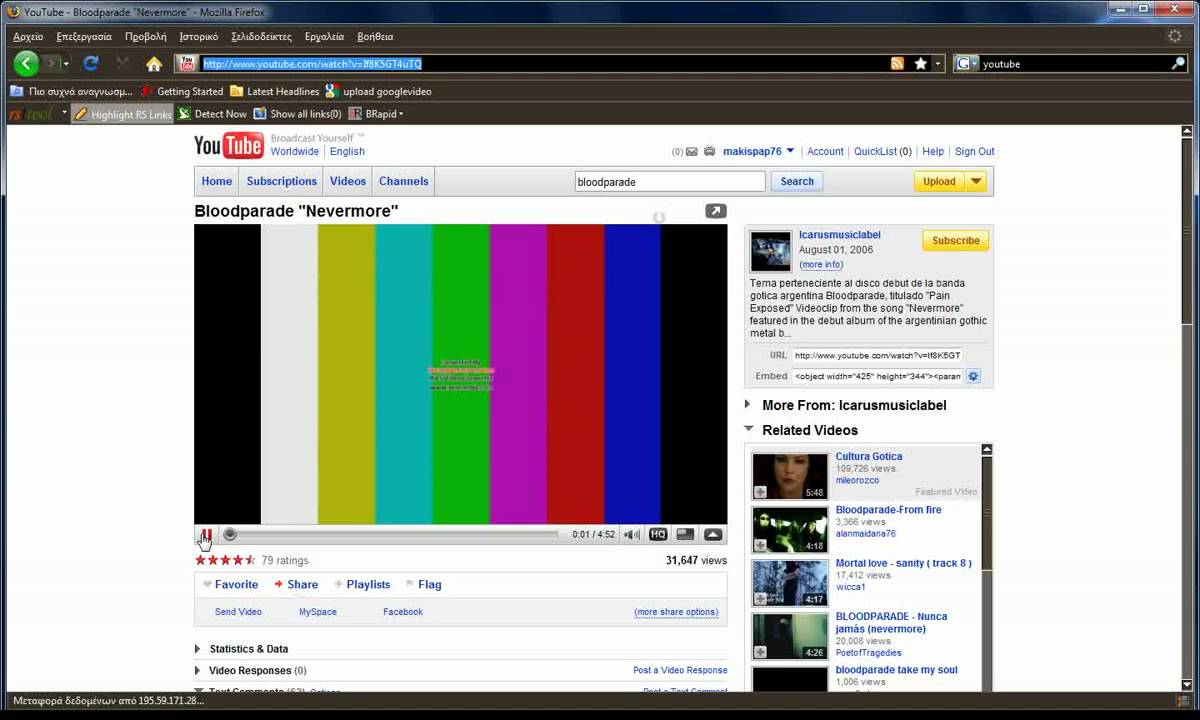
Task: Open the Cultura Gotica video thumbnail
Action: point(790,476)
